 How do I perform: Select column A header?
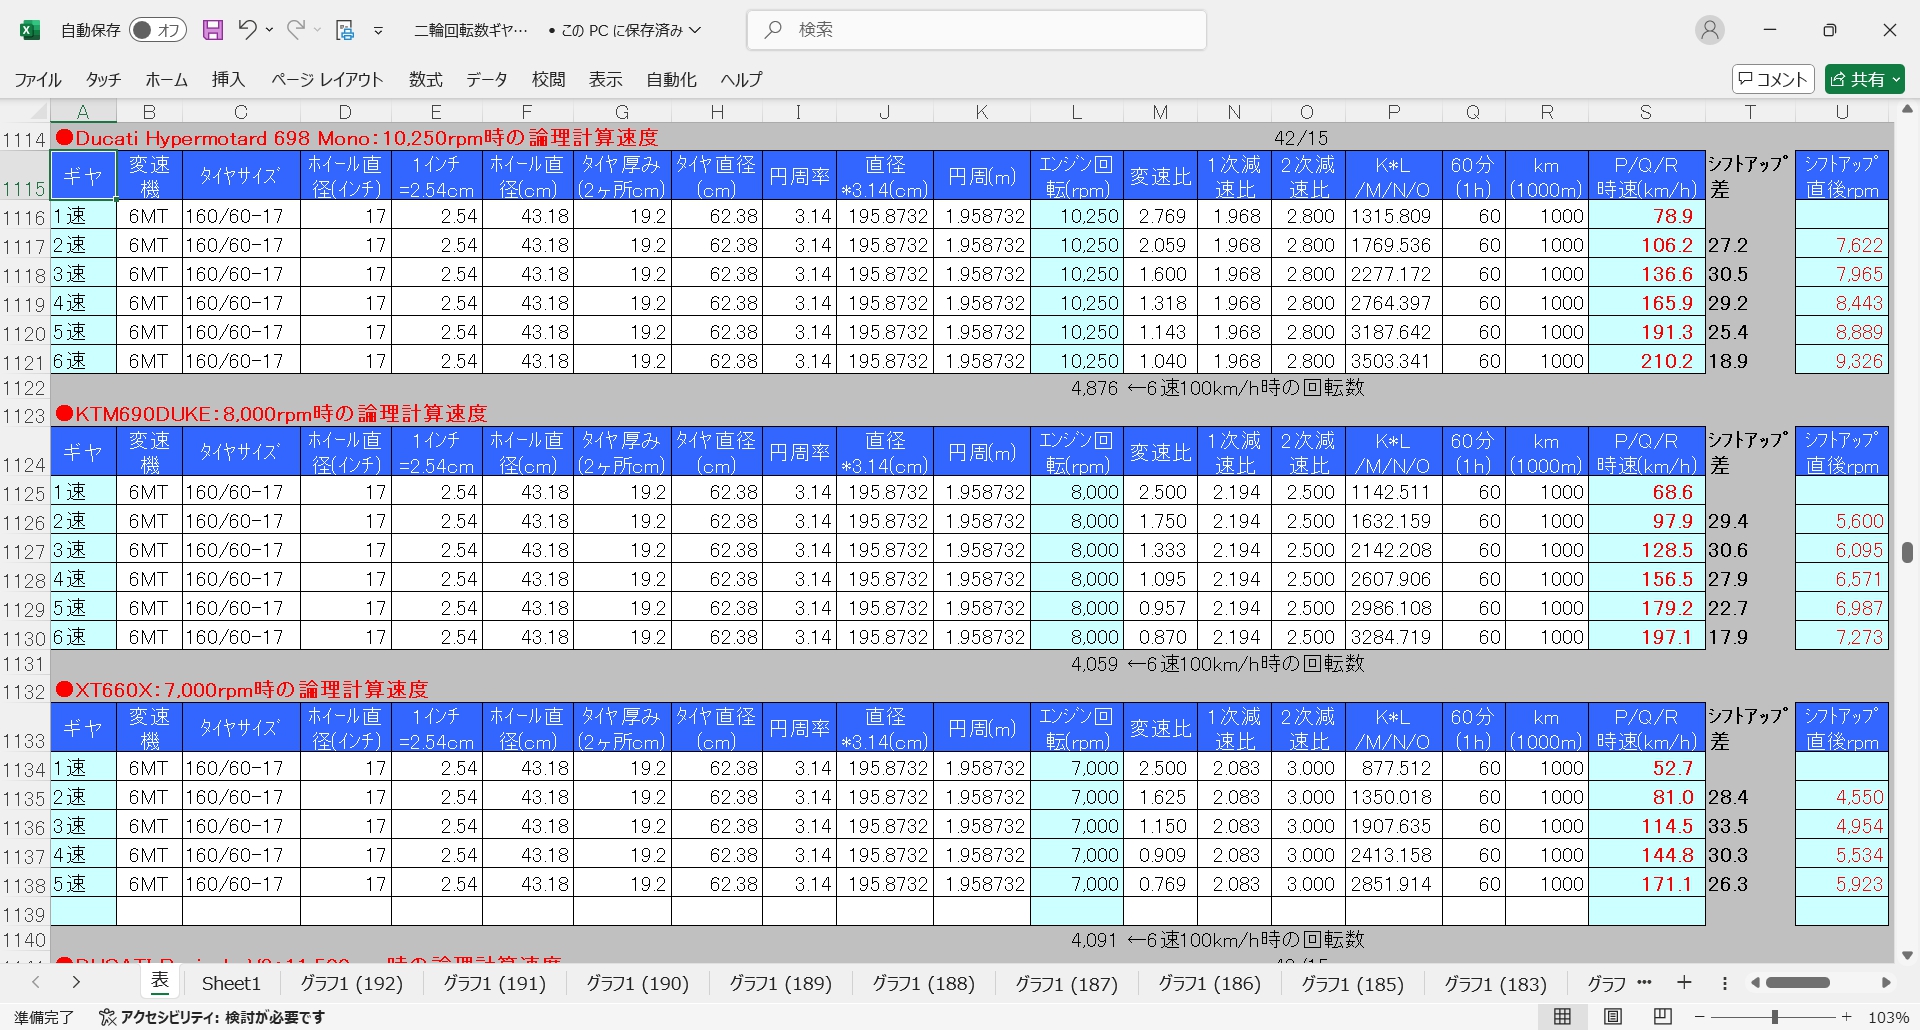click(x=83, y=112)
